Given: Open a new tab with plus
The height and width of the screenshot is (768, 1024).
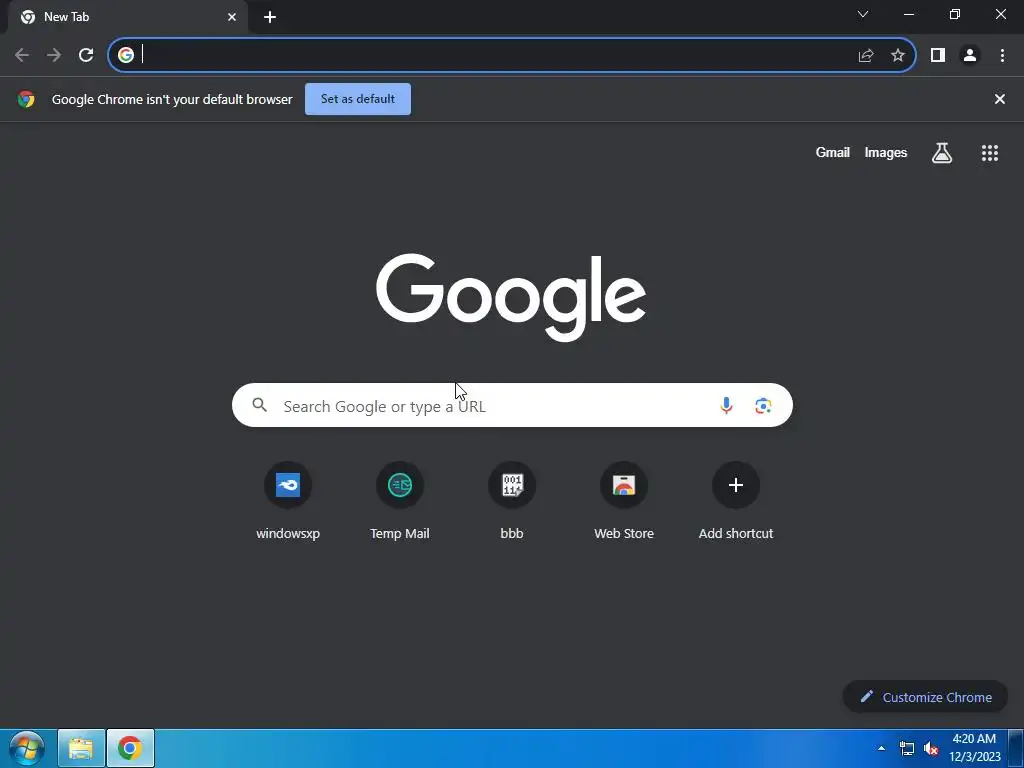Looking at the screenshot, I should point(270,17).
